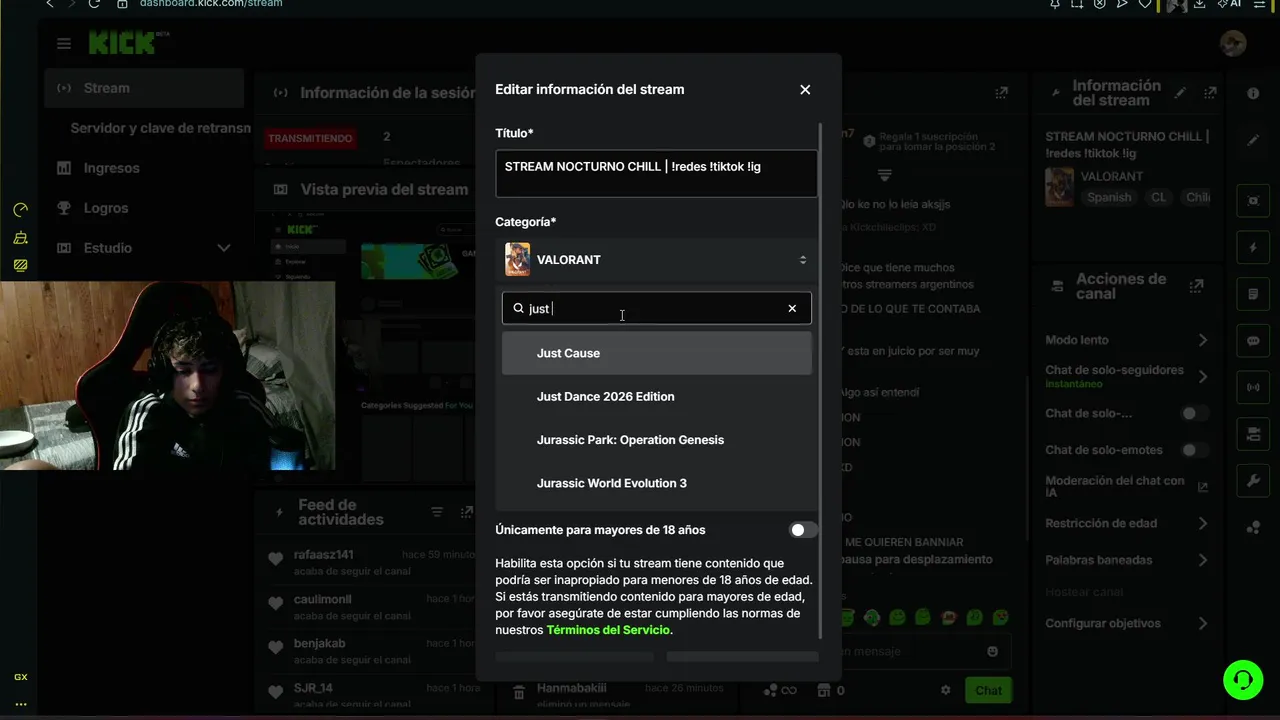Click the GX icon in the browser sidebar
This screenshot has height=720, width=1280.
coord(20,677)
